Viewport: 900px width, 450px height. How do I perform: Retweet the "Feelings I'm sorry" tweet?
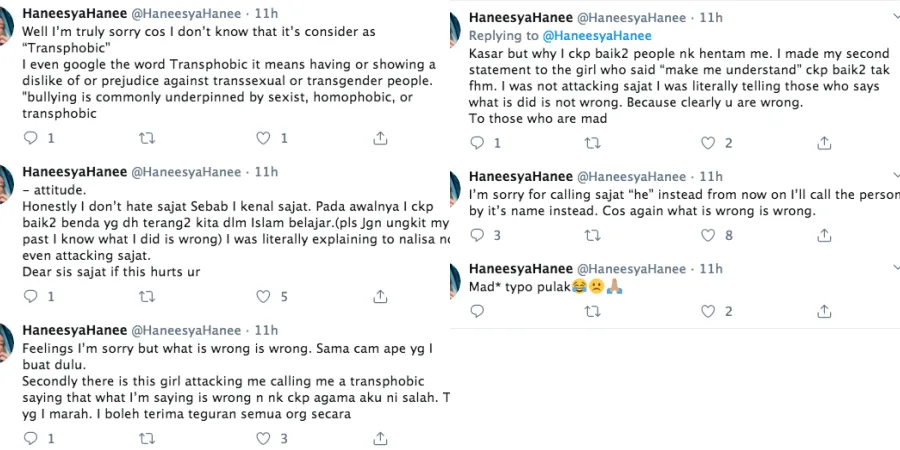point(147,438)
